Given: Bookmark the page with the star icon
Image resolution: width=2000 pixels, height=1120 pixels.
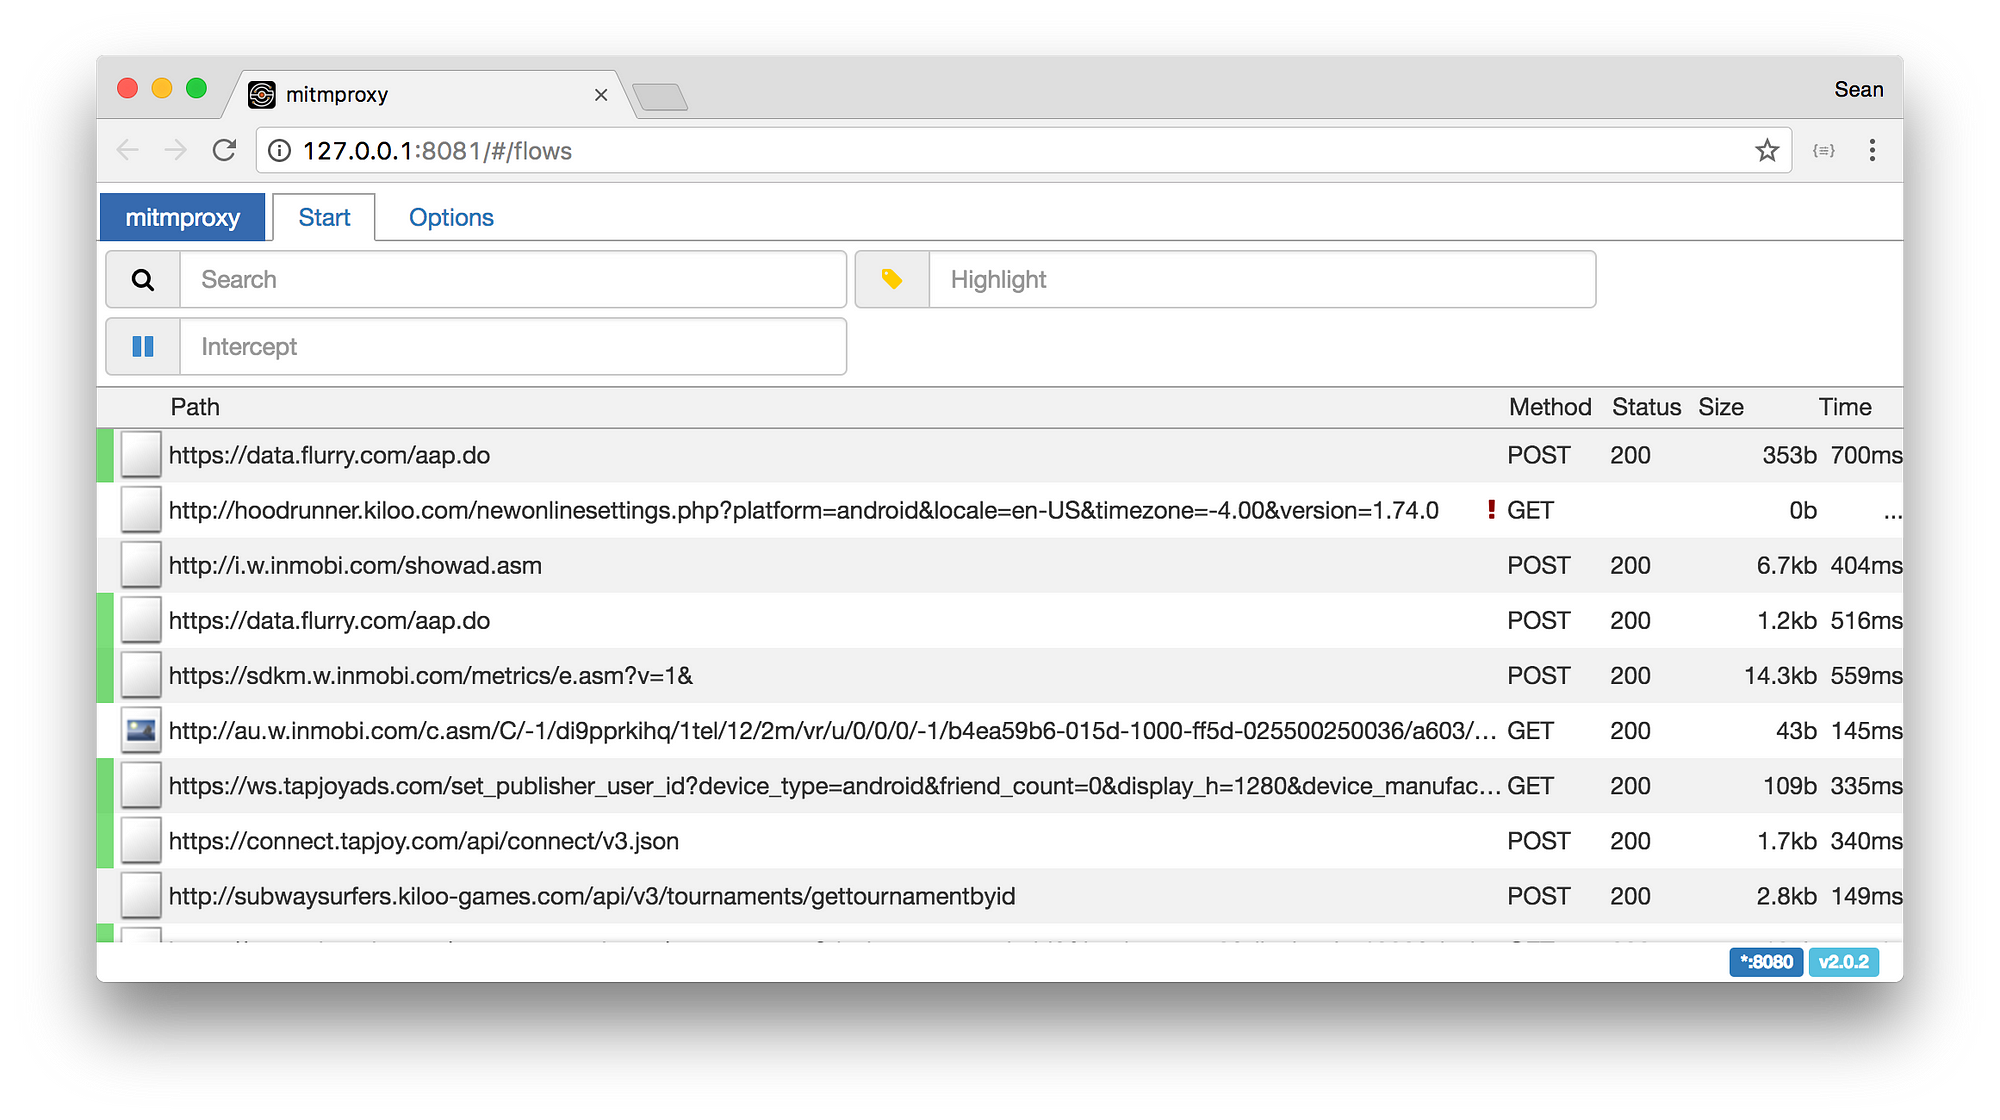Looking at the screenshot, I should tap(1767, 150).
